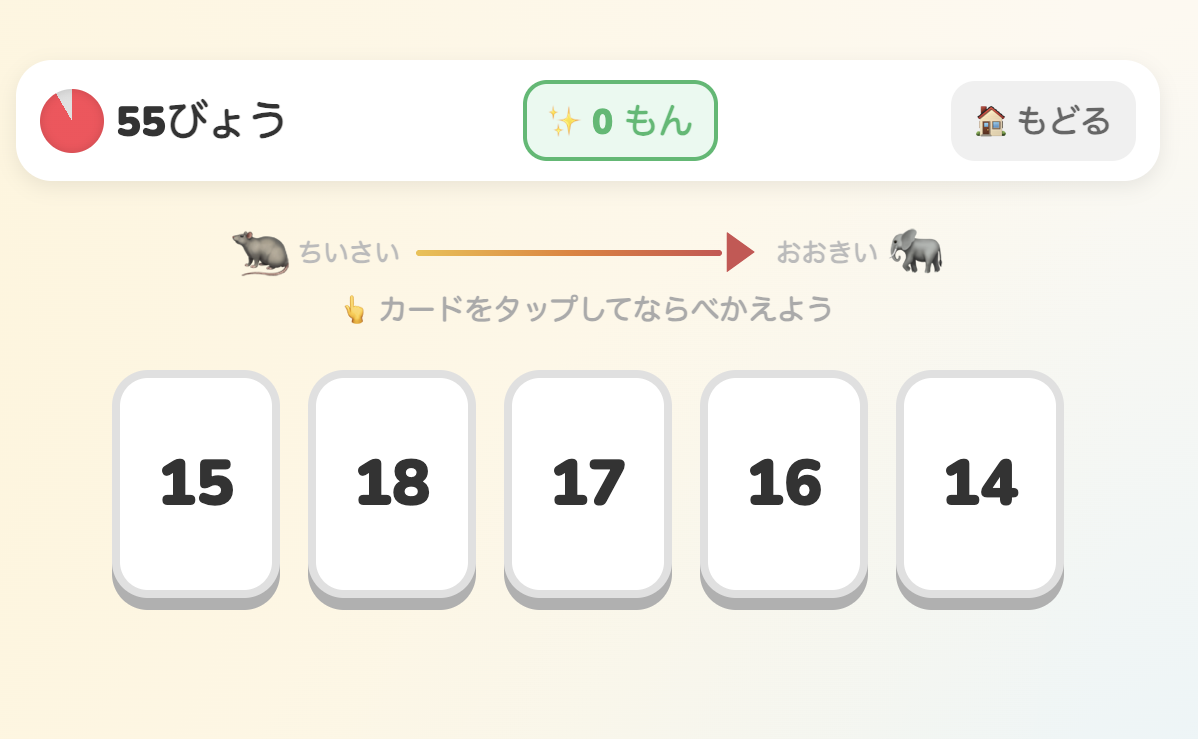Click the red countdown timer pie icon
Screen dimensions: 1198x739
(72, 121)
